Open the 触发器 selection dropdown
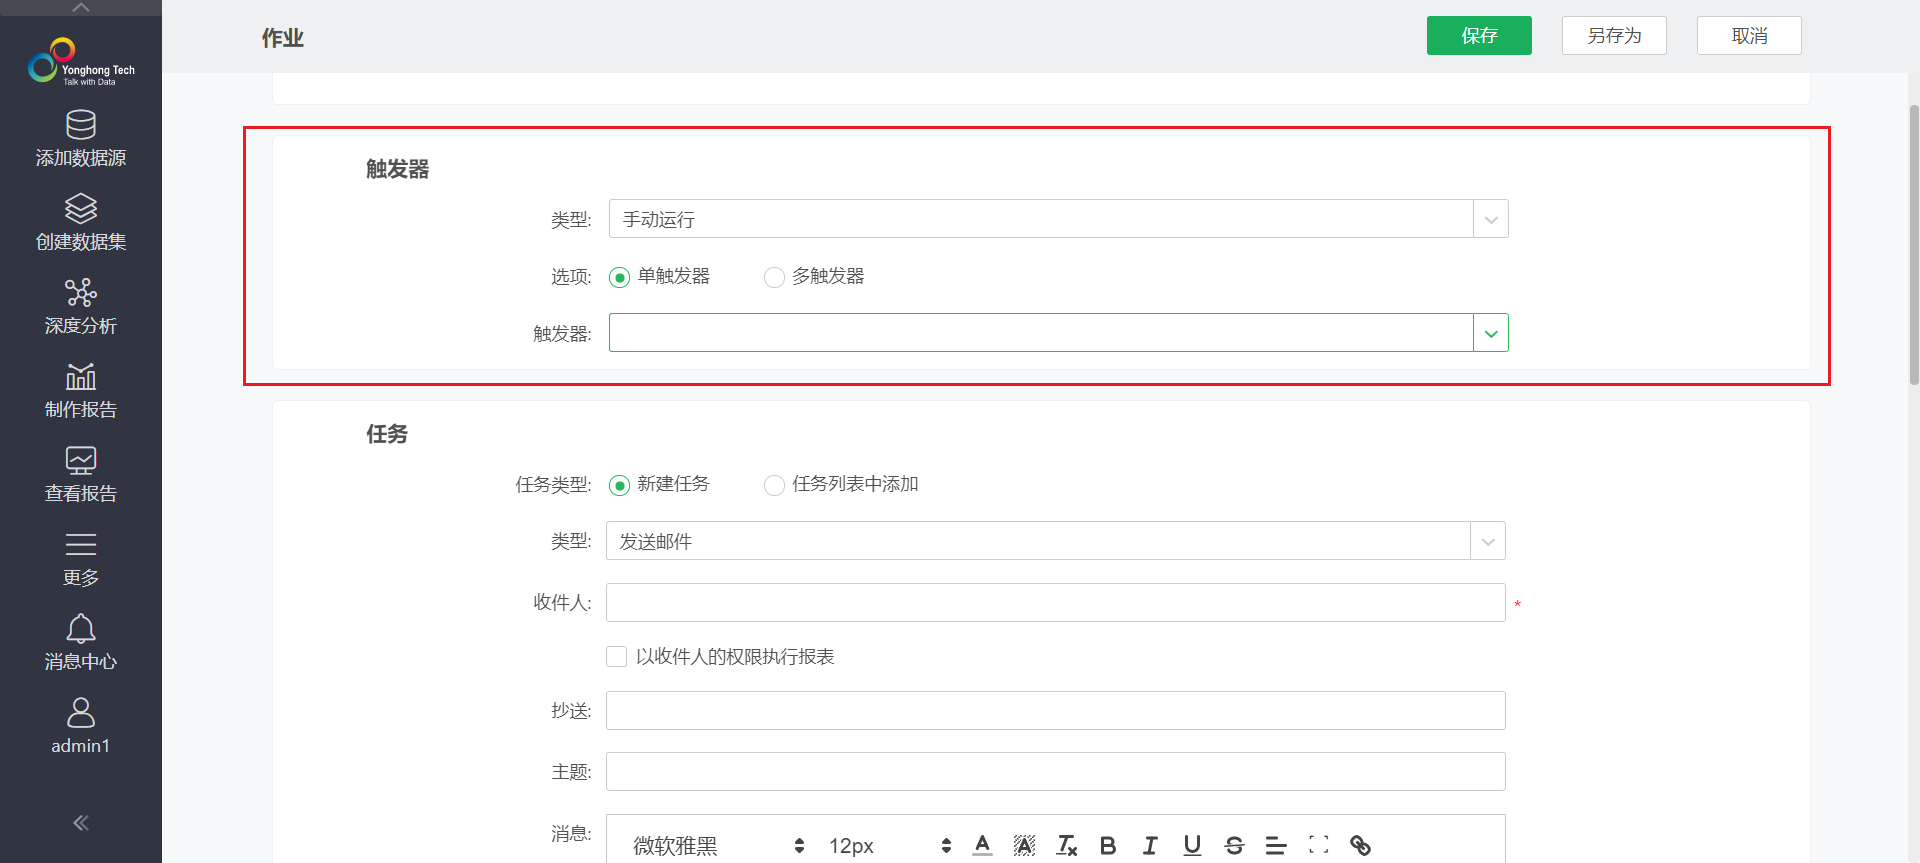 [x=1490, y=333]
